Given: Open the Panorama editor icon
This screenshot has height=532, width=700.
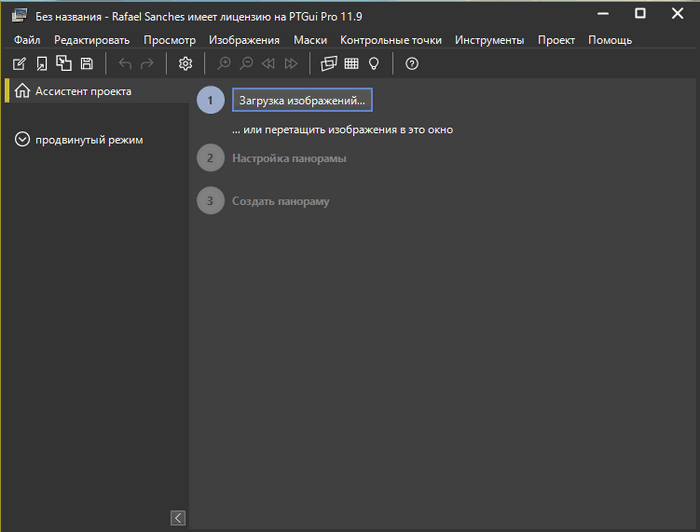Looking at the screenshot, I should (328, 64).
